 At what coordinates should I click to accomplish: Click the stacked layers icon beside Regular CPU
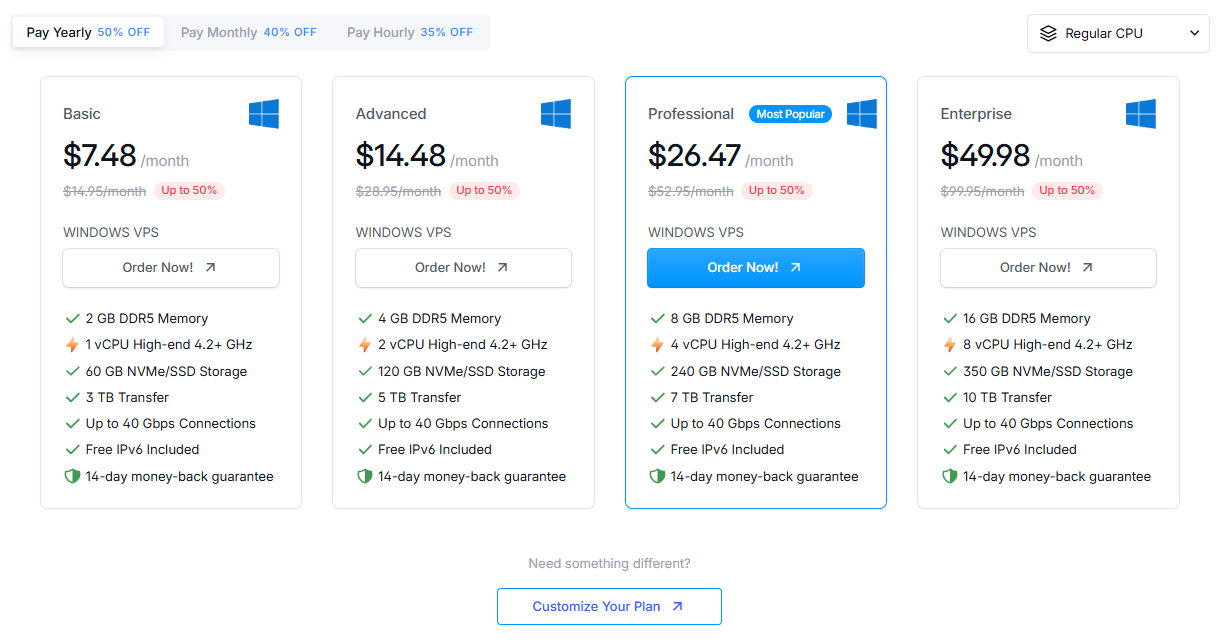click(1048, 33)
